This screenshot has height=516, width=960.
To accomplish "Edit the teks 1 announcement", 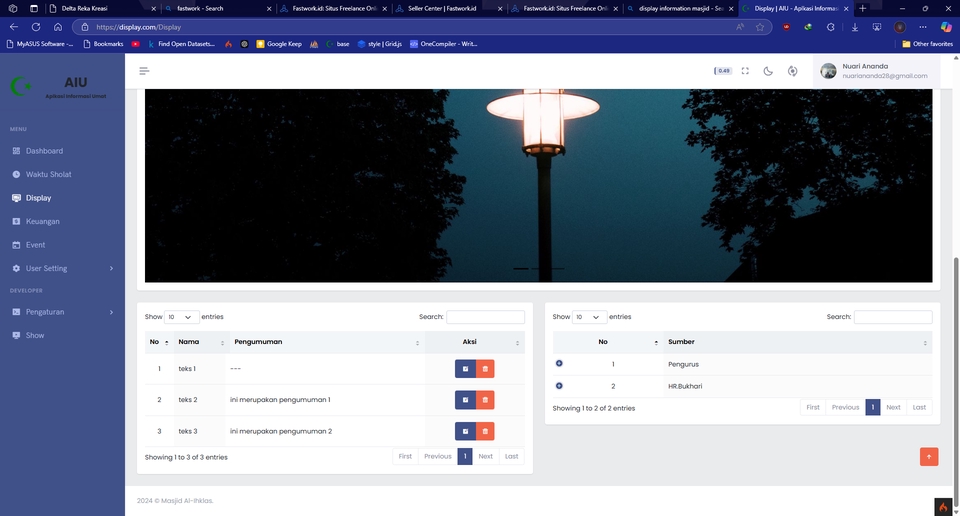I will pyautogui.click(x=465, y=368).
